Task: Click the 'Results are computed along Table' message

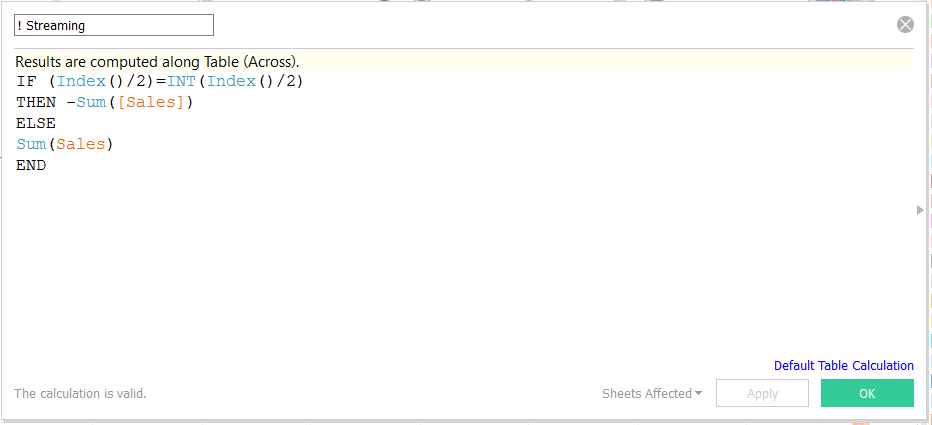Action: [x=157, y=62]
